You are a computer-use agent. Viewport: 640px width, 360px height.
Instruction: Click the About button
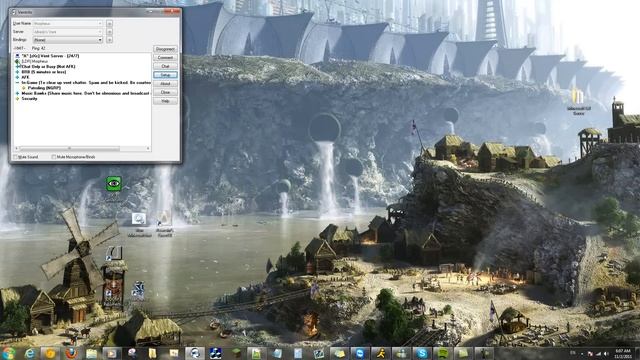pos(165,84)
